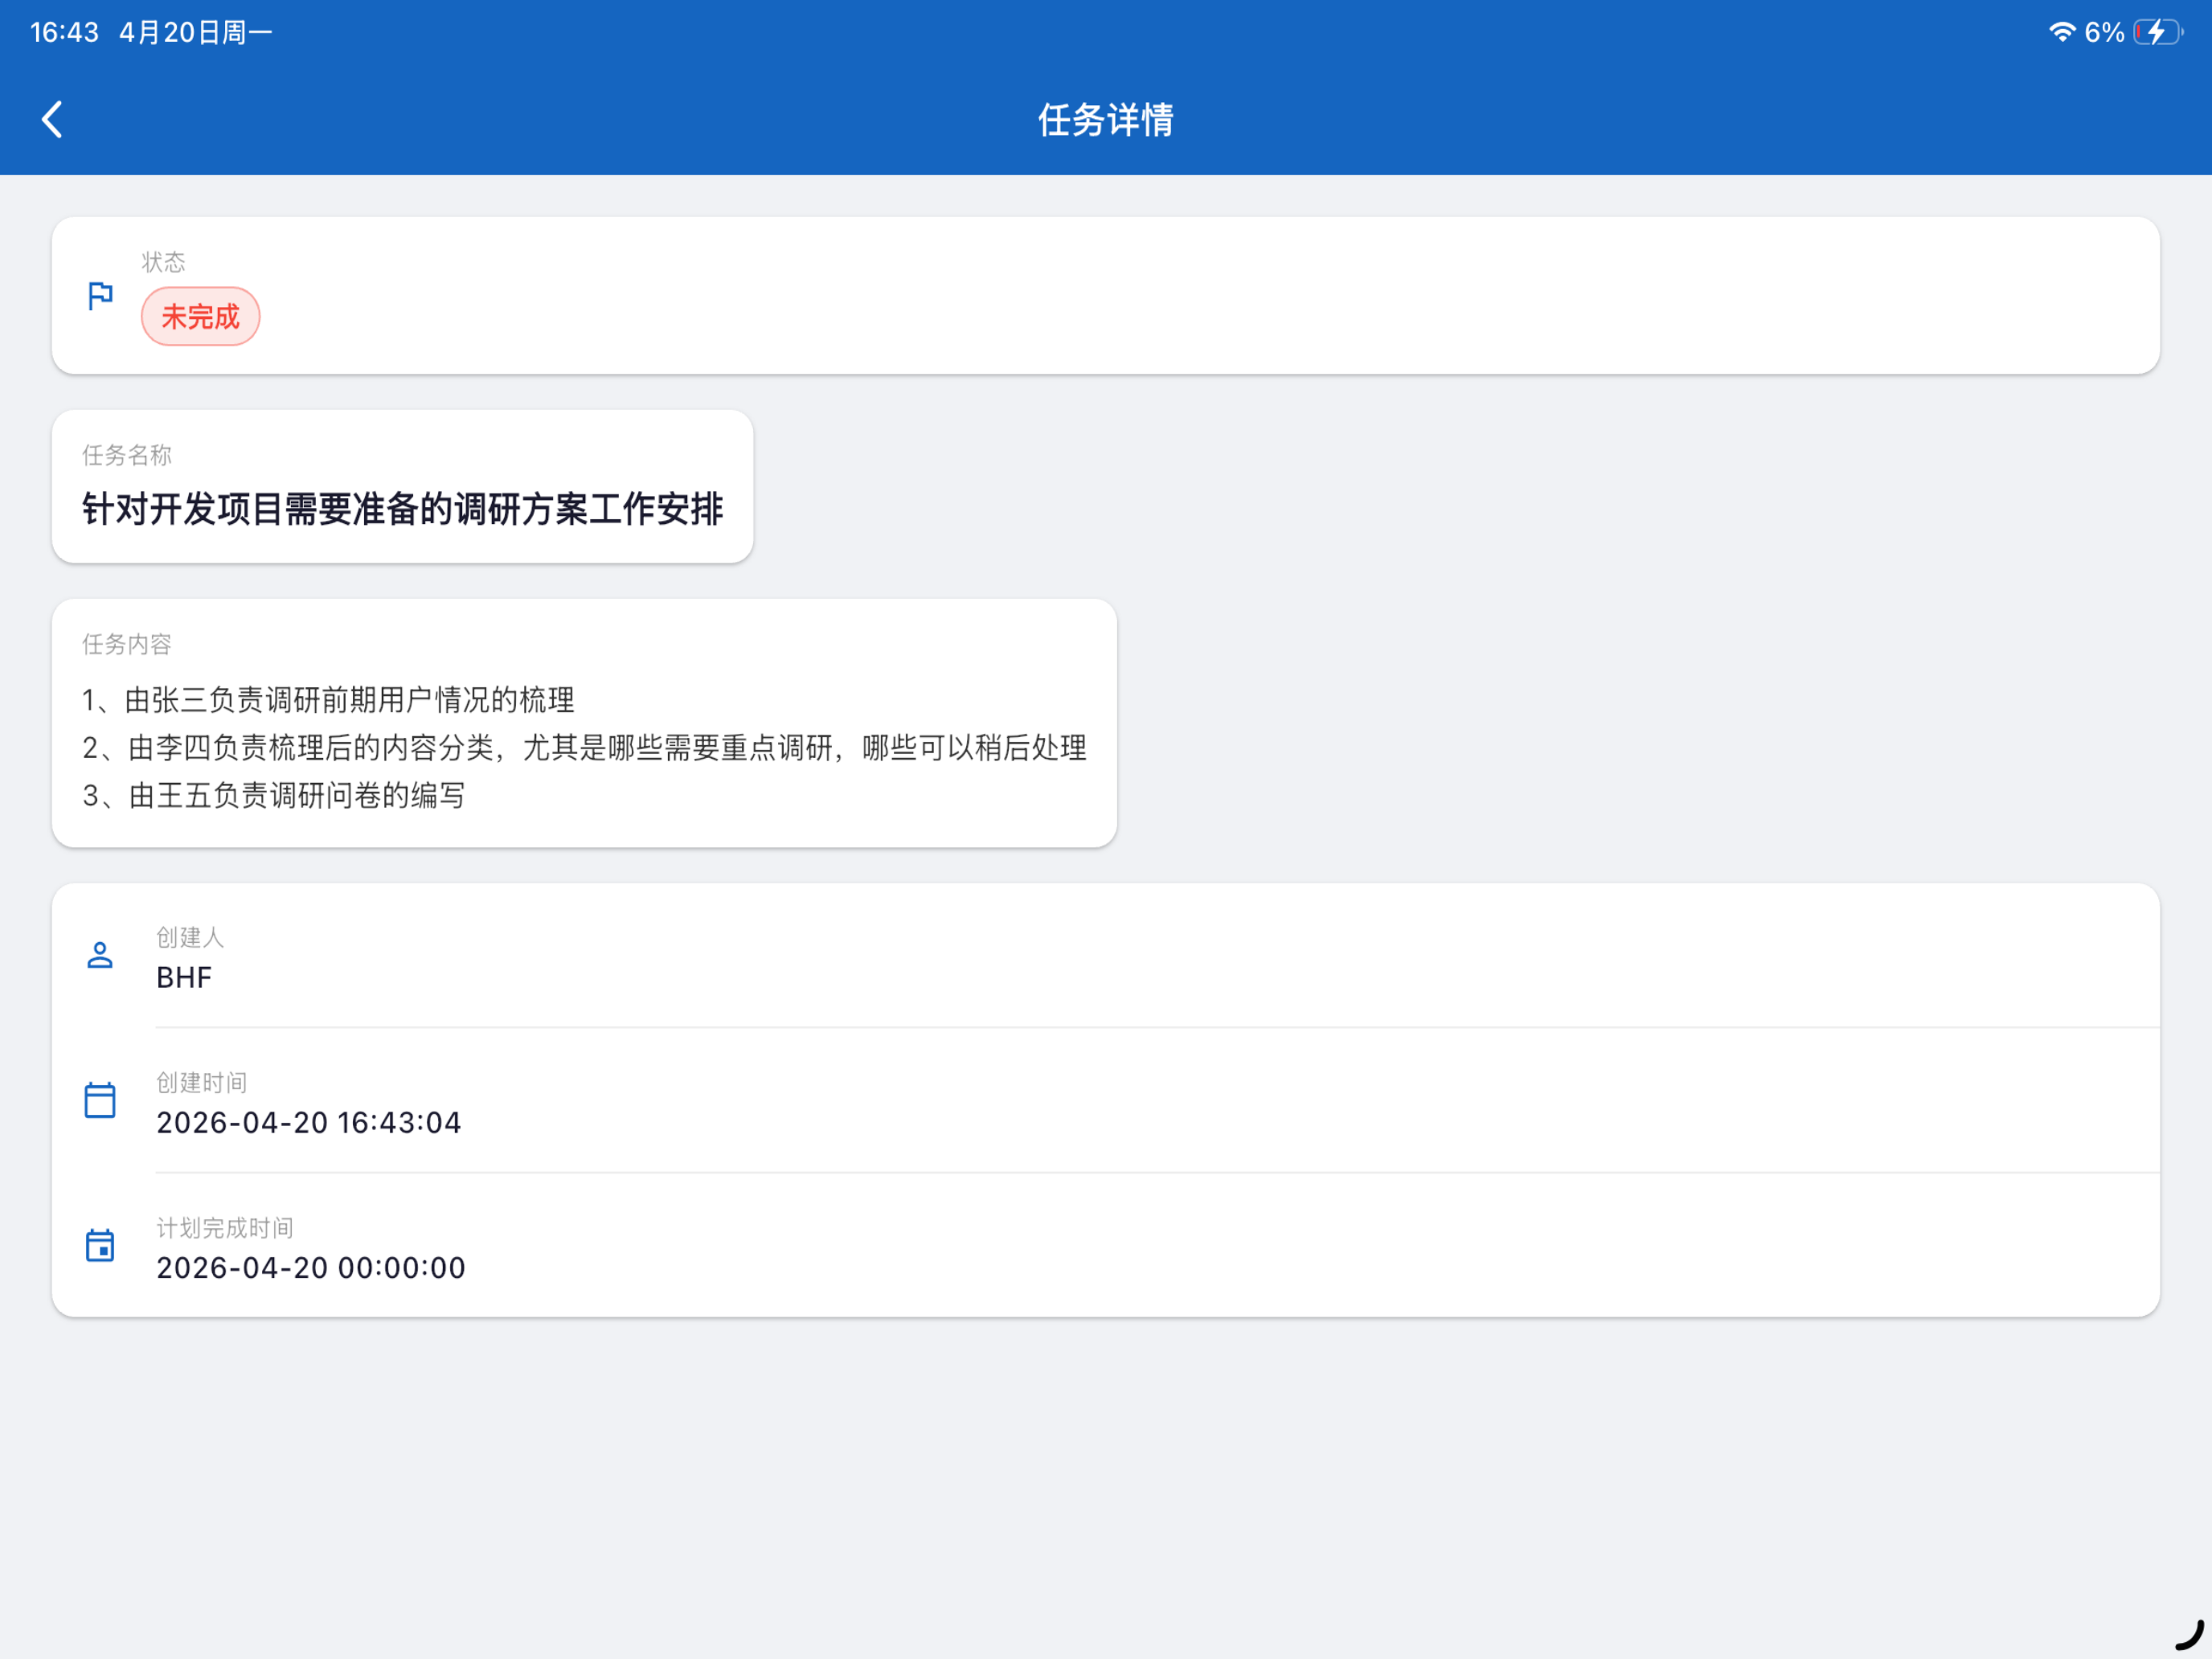The image size is (2212, 1659).
Task: Click the status flag icon
Action: [x=100, y=296]
